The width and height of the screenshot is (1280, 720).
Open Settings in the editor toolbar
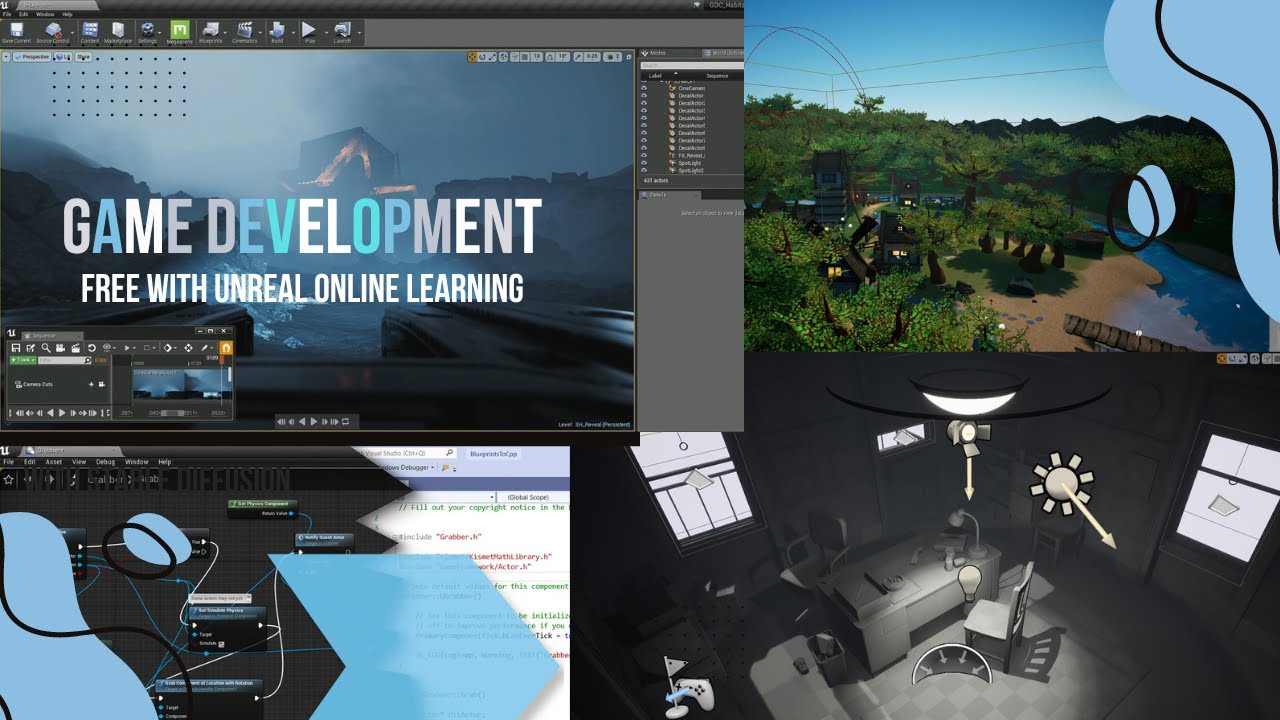[147, 31]
